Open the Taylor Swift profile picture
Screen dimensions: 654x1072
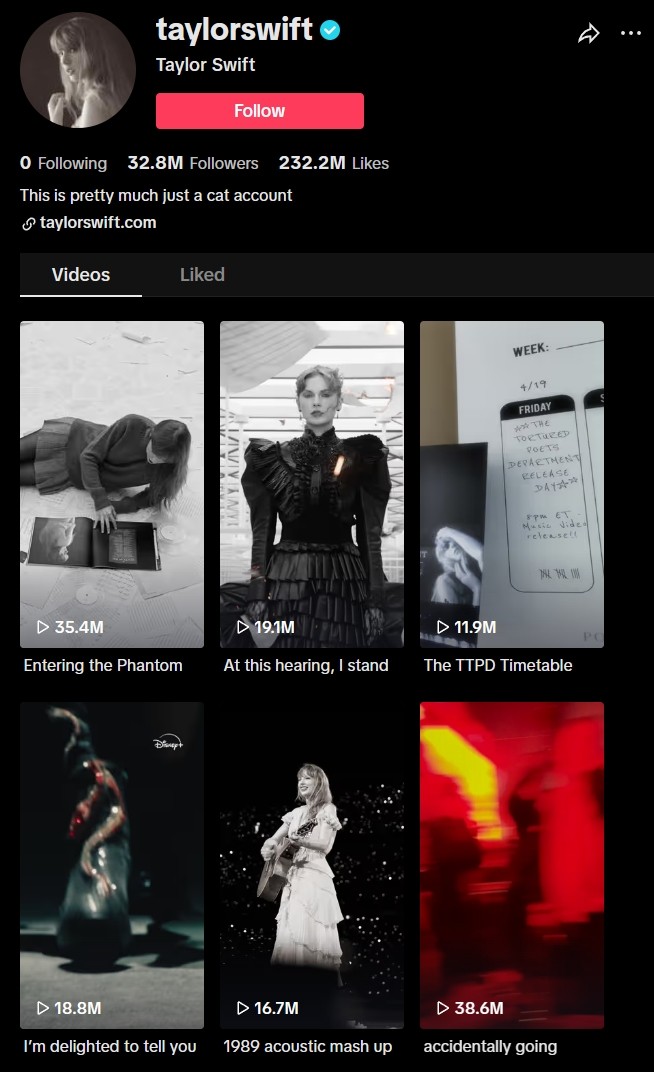coord(77,70)
